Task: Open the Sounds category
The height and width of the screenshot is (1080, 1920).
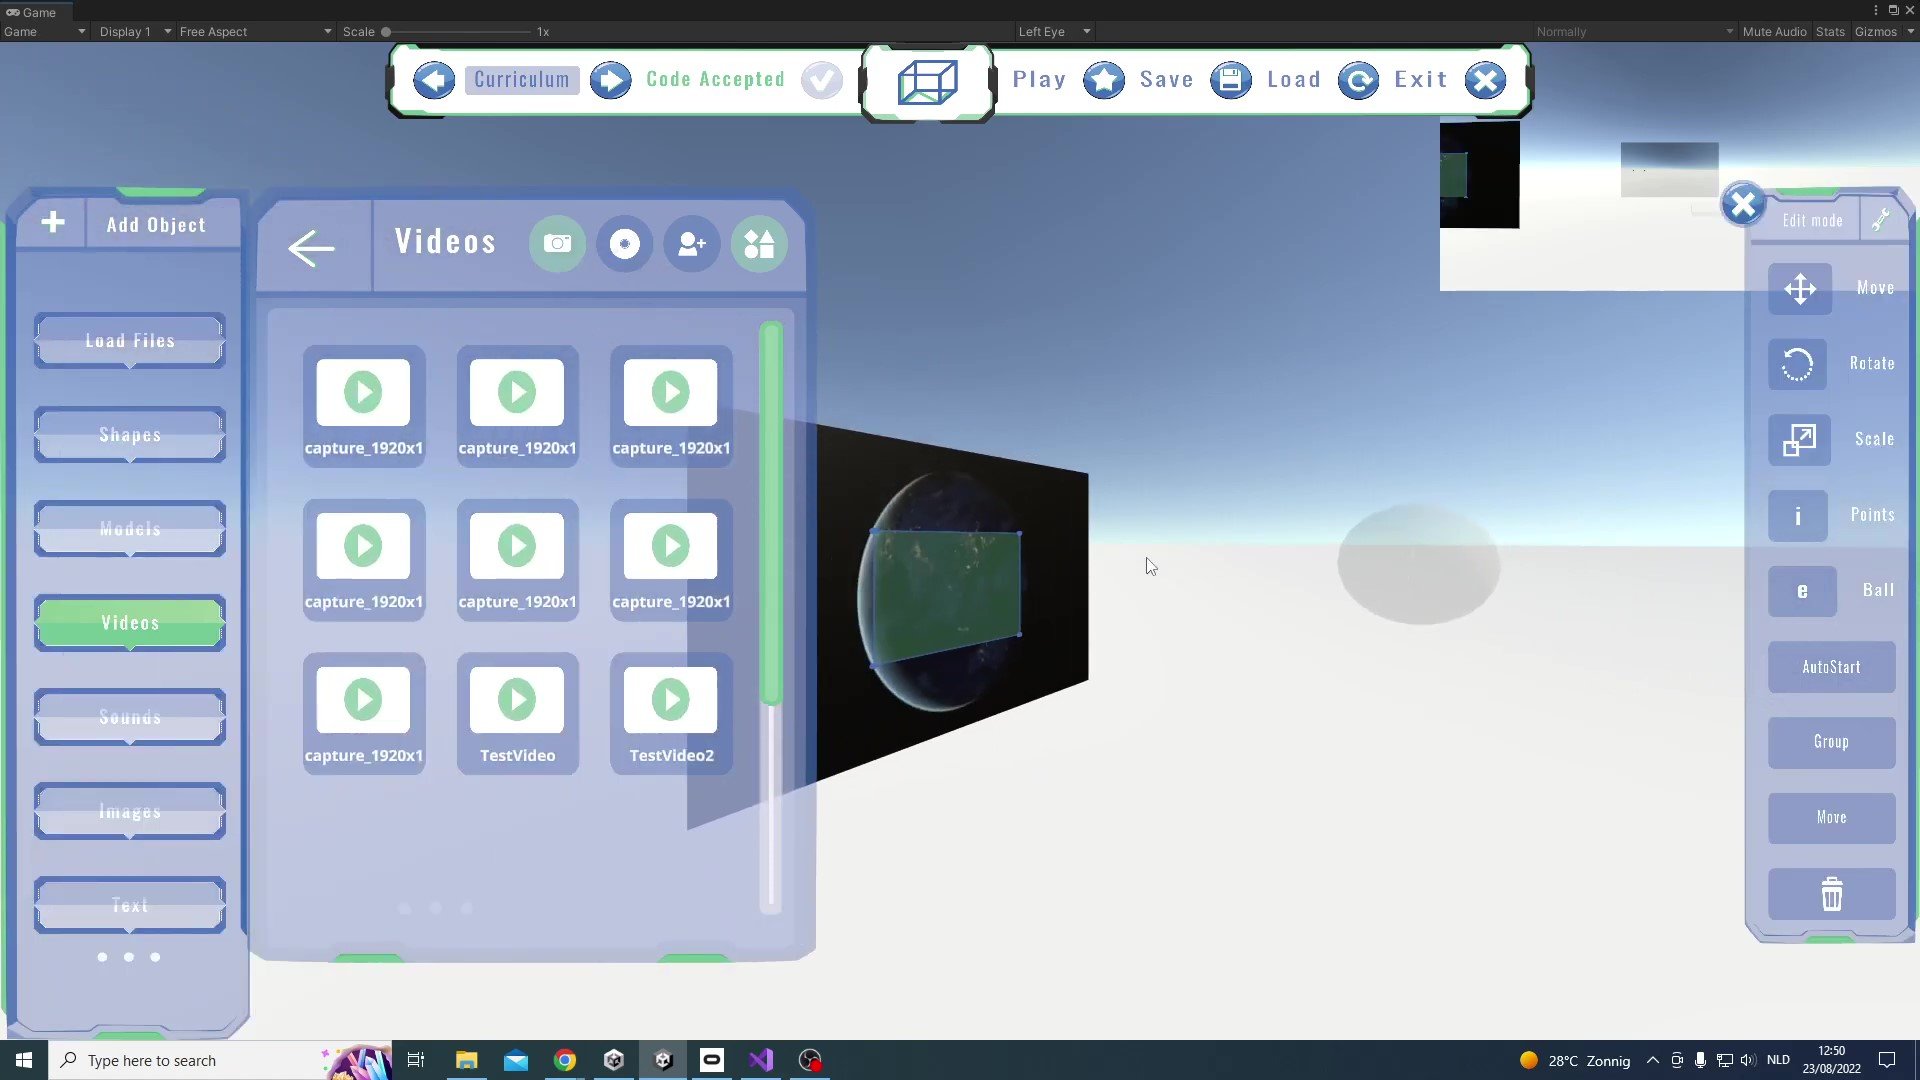Action: [x=130, y=717]
